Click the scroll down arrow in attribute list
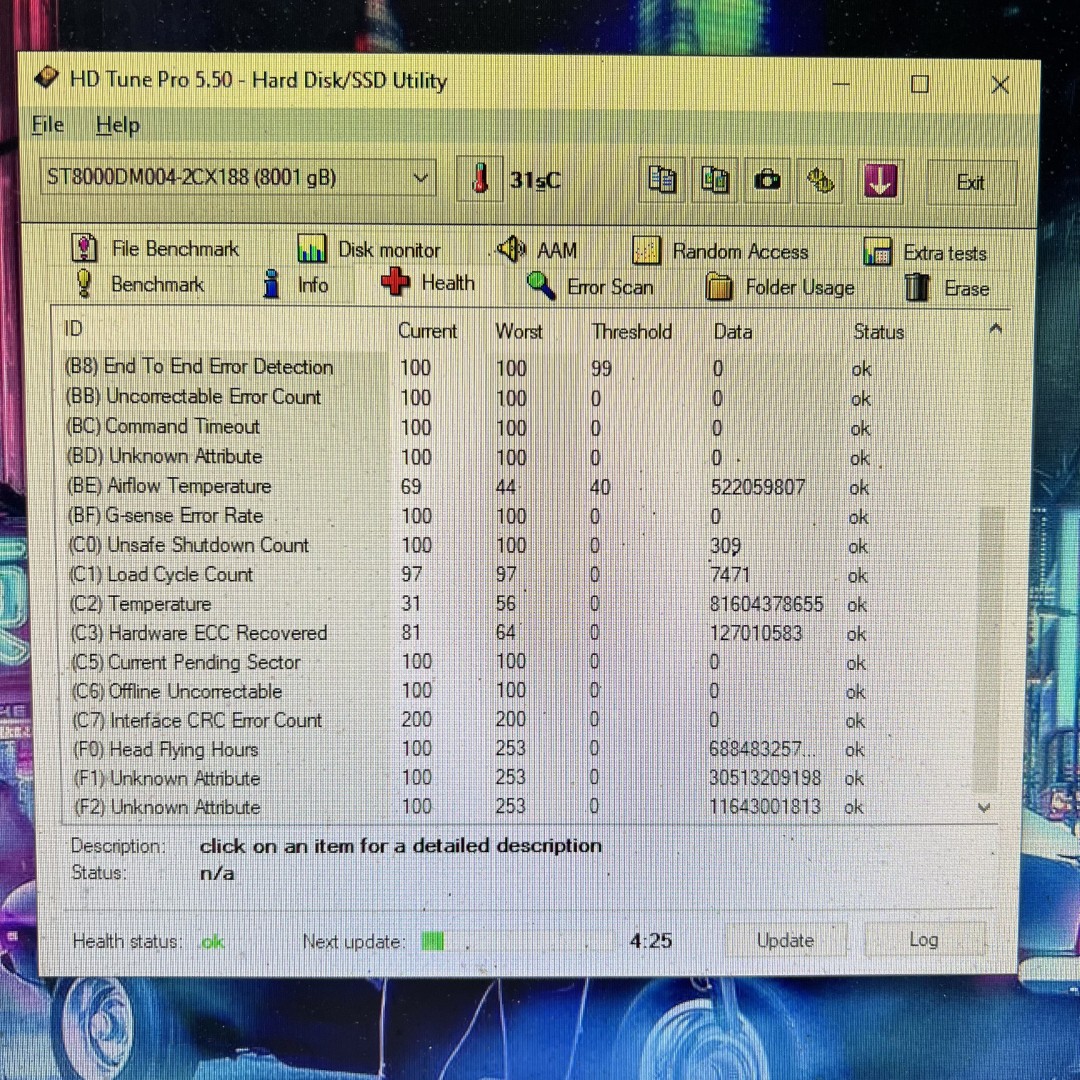The width and height of the screenshot is (1080, 1080). 984,807
